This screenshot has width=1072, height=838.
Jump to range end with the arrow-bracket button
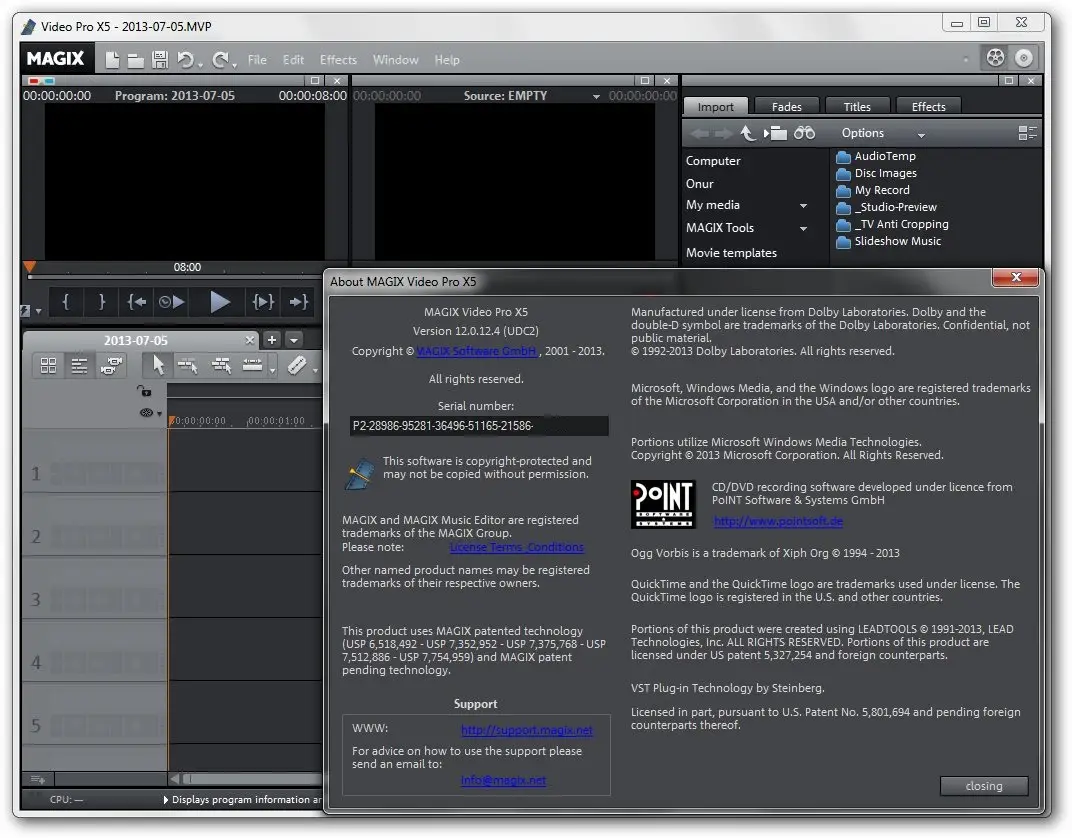click(x=299, y=301)
